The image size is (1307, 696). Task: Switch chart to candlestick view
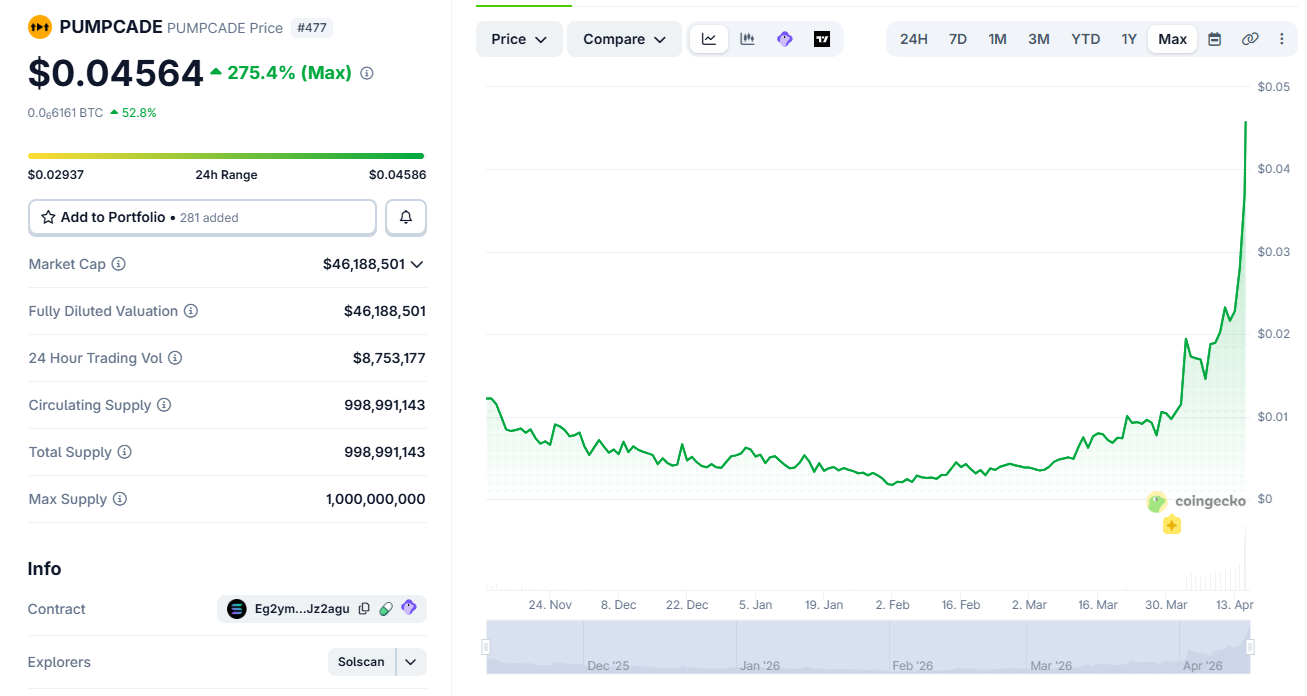coord(746,38)
